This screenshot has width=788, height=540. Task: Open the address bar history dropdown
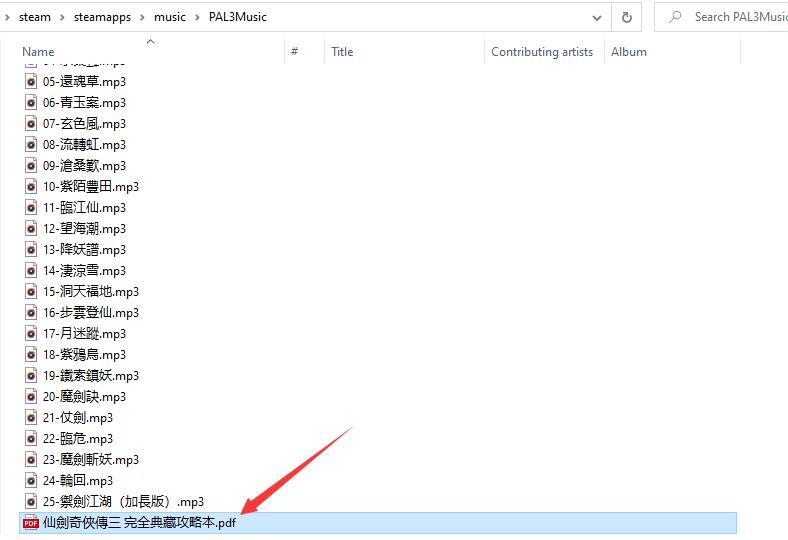597,18
